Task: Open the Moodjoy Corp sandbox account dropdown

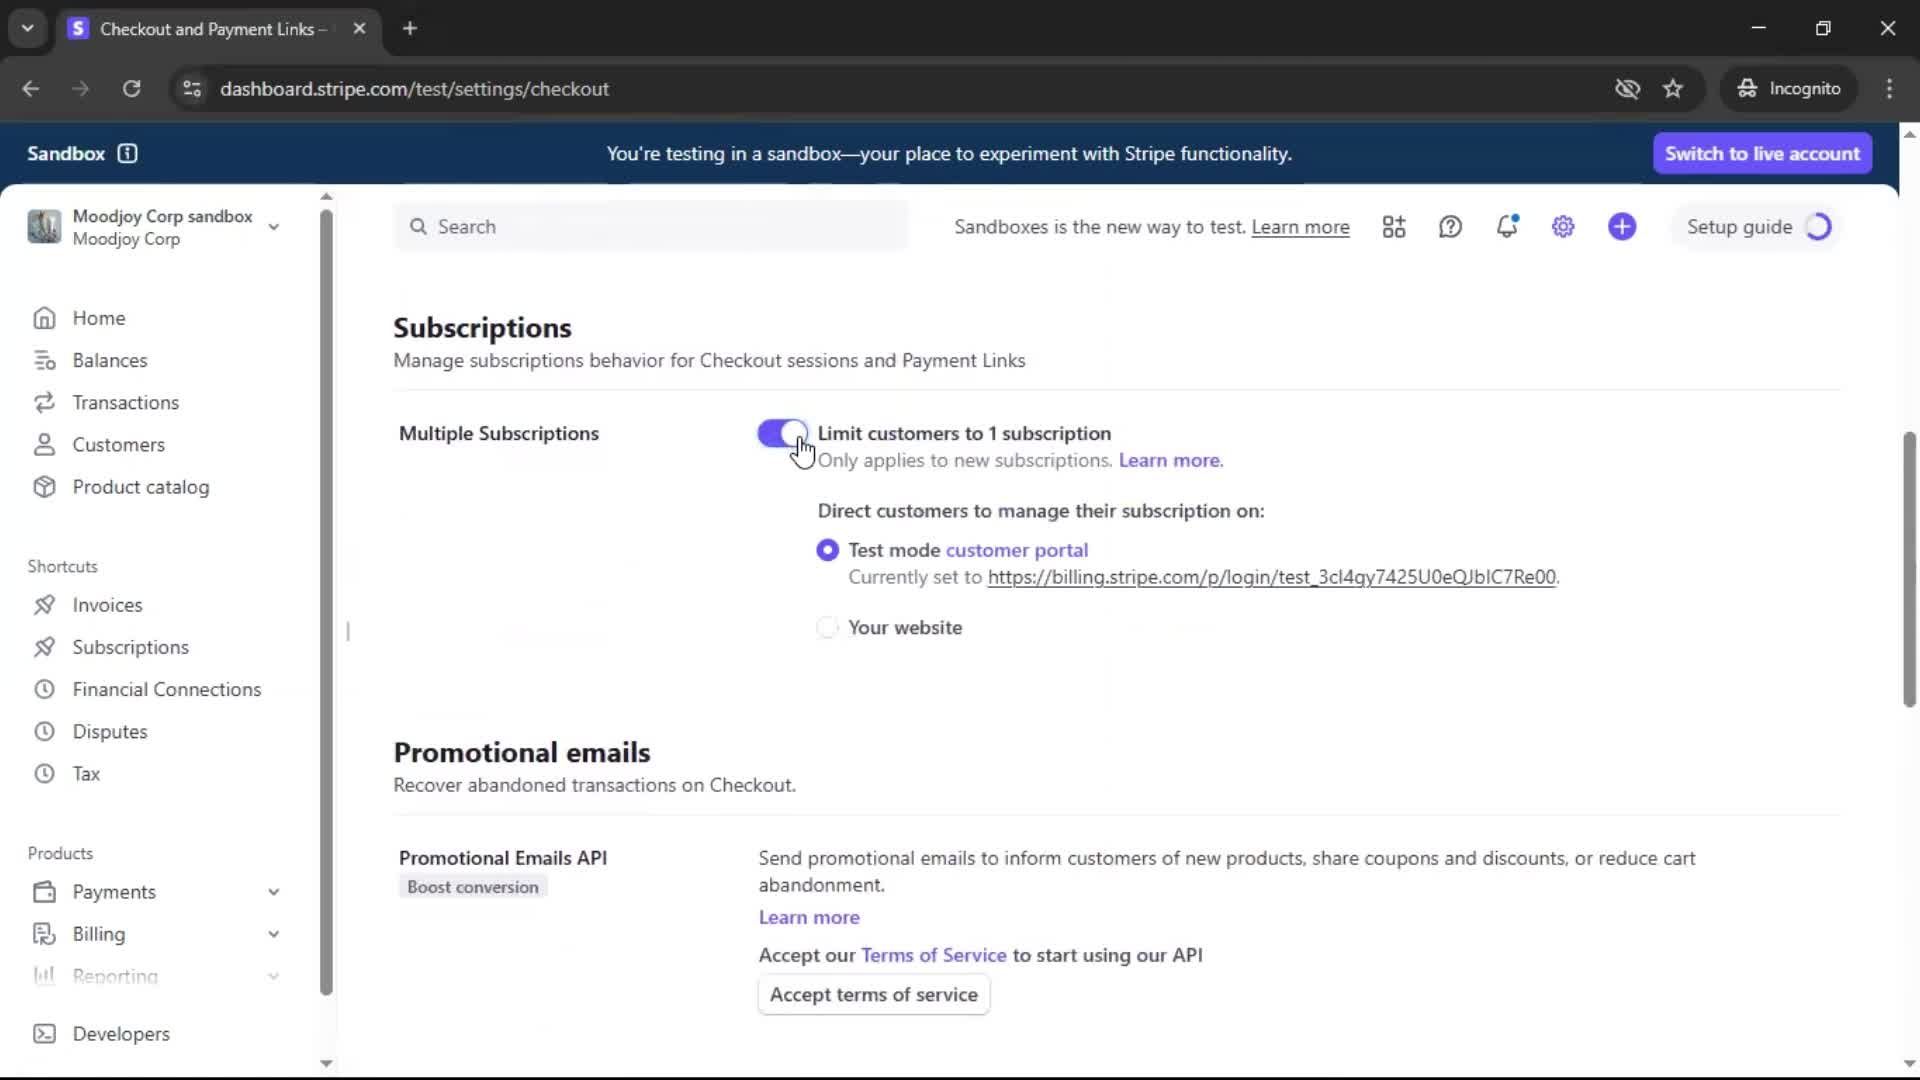Action: pos(273,227)
